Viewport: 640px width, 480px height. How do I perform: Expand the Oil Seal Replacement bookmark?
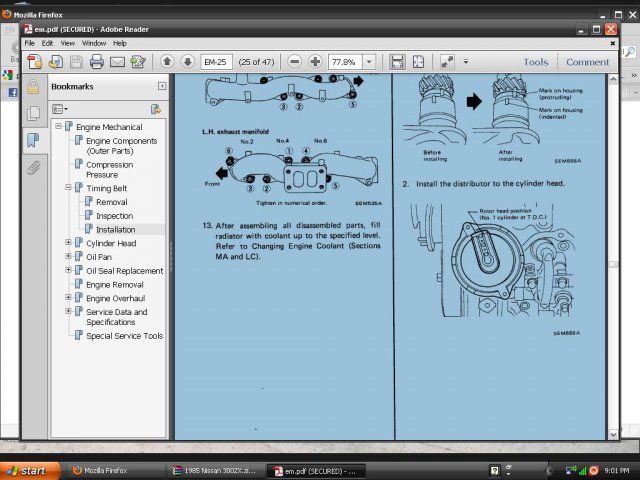69,271
